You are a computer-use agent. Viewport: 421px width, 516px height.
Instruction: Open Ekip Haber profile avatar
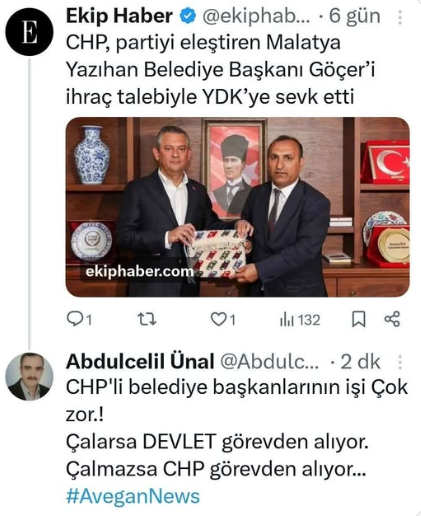point(29,32)
